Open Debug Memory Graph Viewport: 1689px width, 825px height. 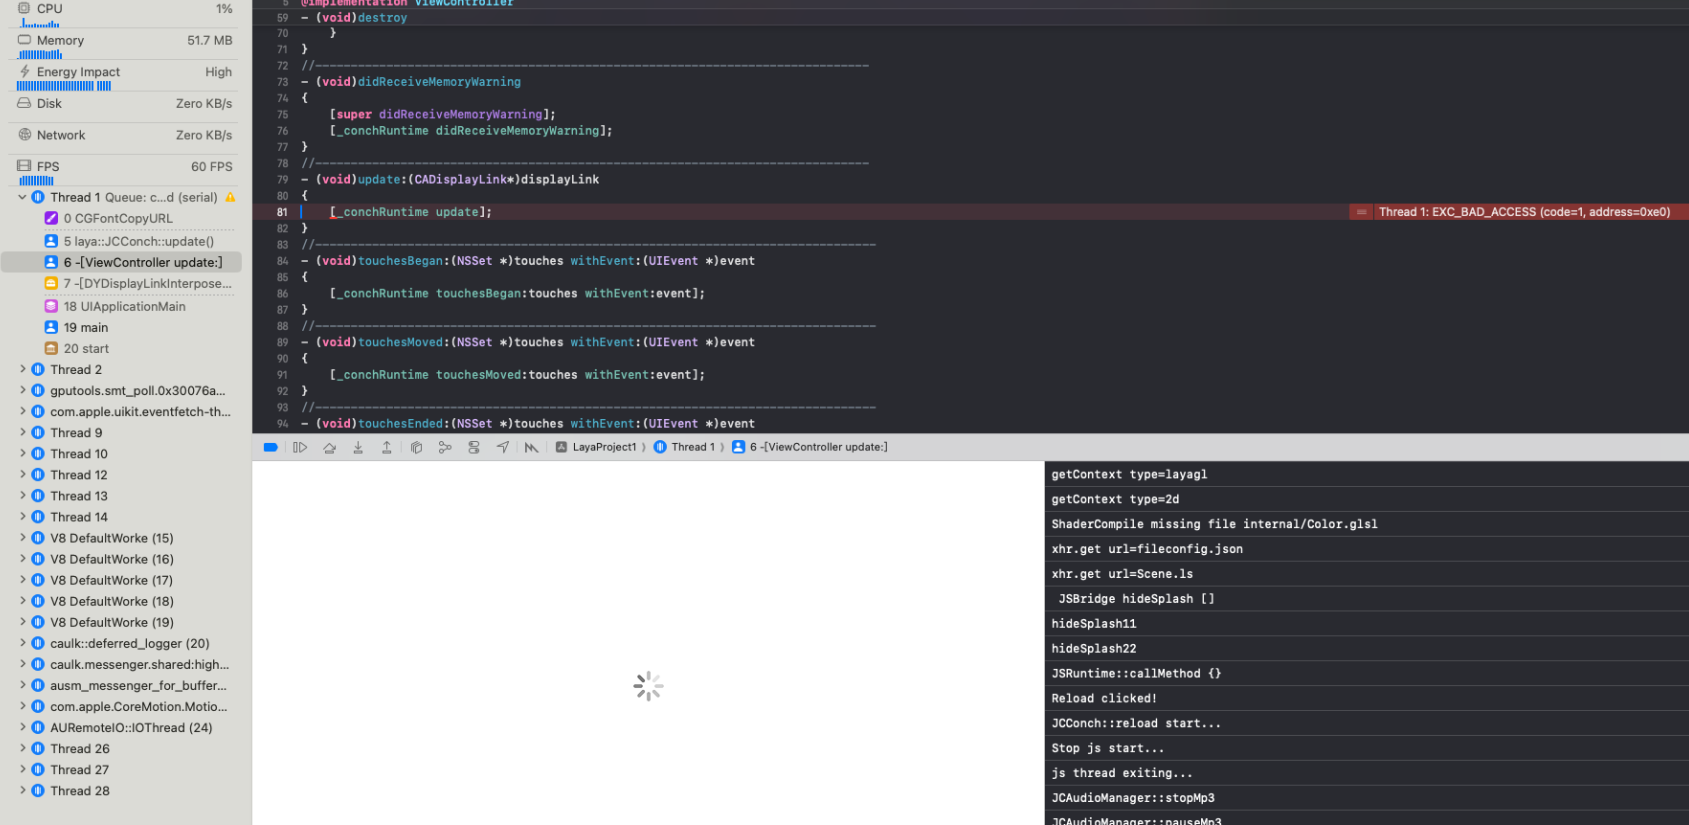click(445, 447)
